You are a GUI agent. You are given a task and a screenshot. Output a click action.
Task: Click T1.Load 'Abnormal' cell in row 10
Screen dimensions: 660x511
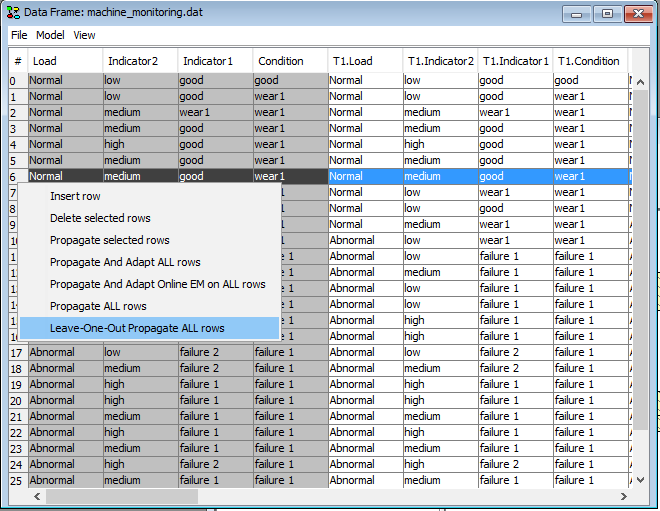point(366,240)
